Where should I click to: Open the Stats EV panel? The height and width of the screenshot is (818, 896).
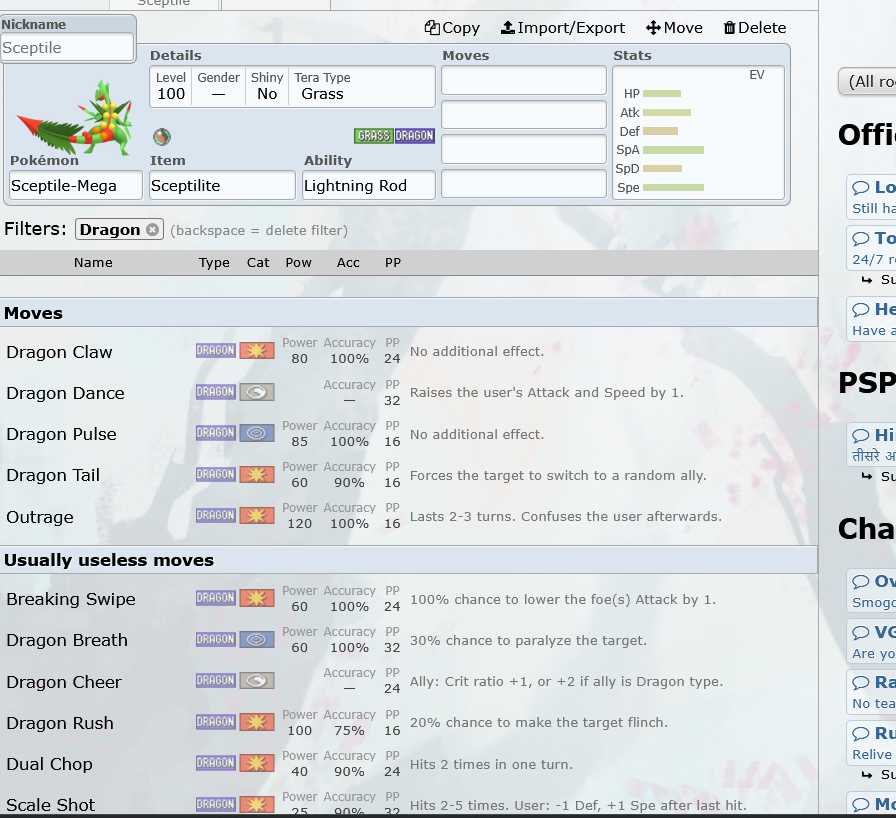698,133
